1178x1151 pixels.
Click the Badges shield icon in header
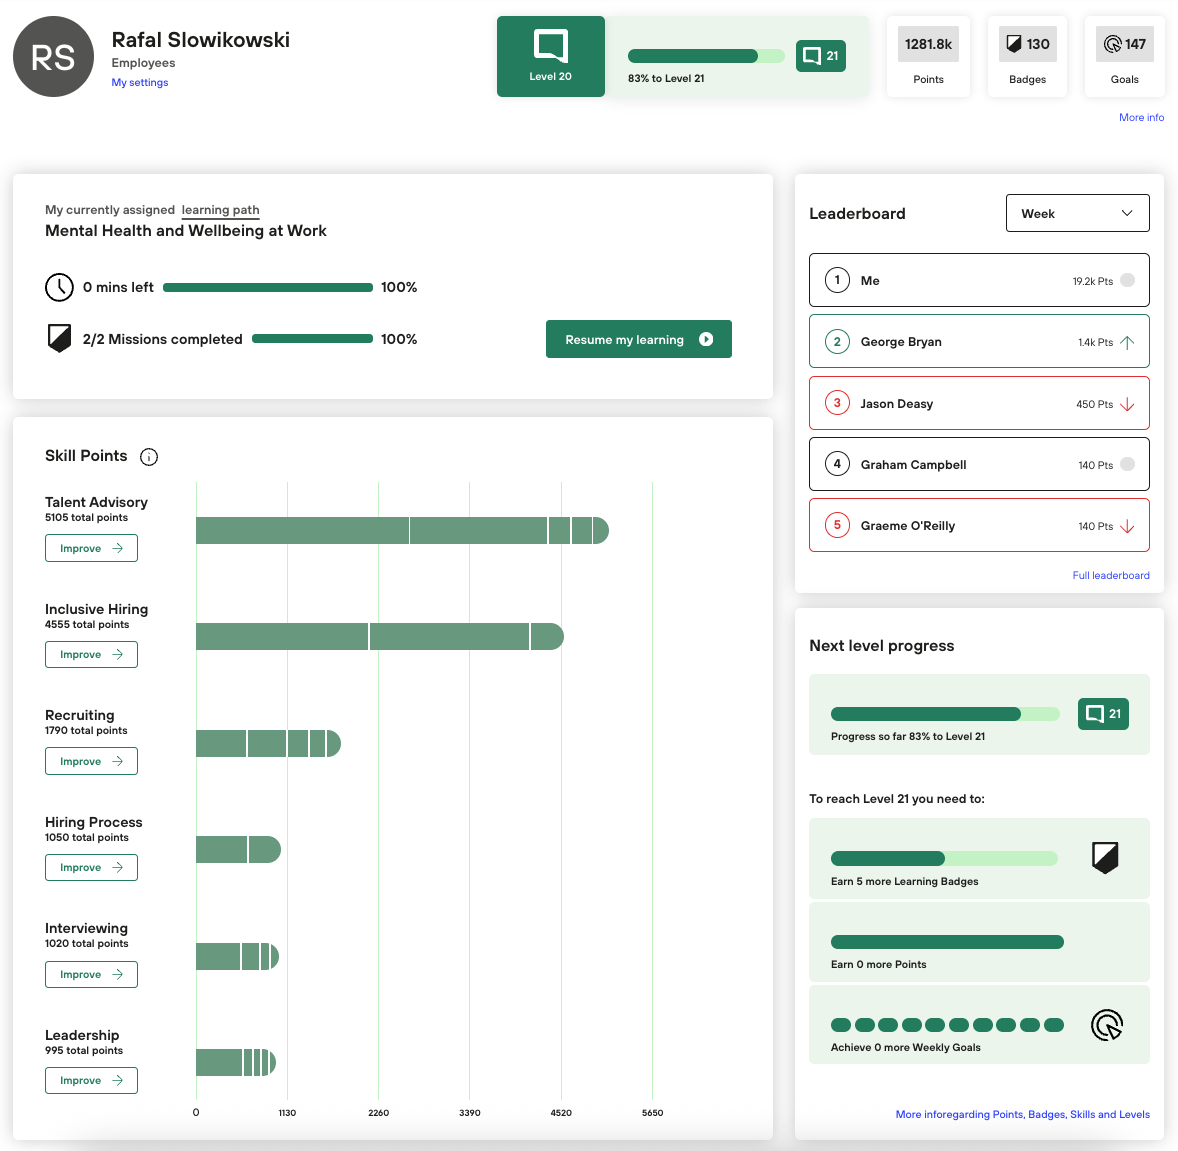pos(1014,44)
